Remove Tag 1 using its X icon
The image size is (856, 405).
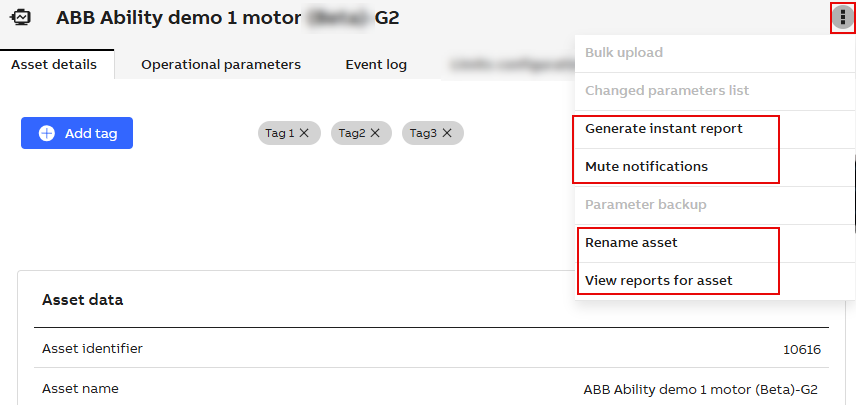pos(304,133)
